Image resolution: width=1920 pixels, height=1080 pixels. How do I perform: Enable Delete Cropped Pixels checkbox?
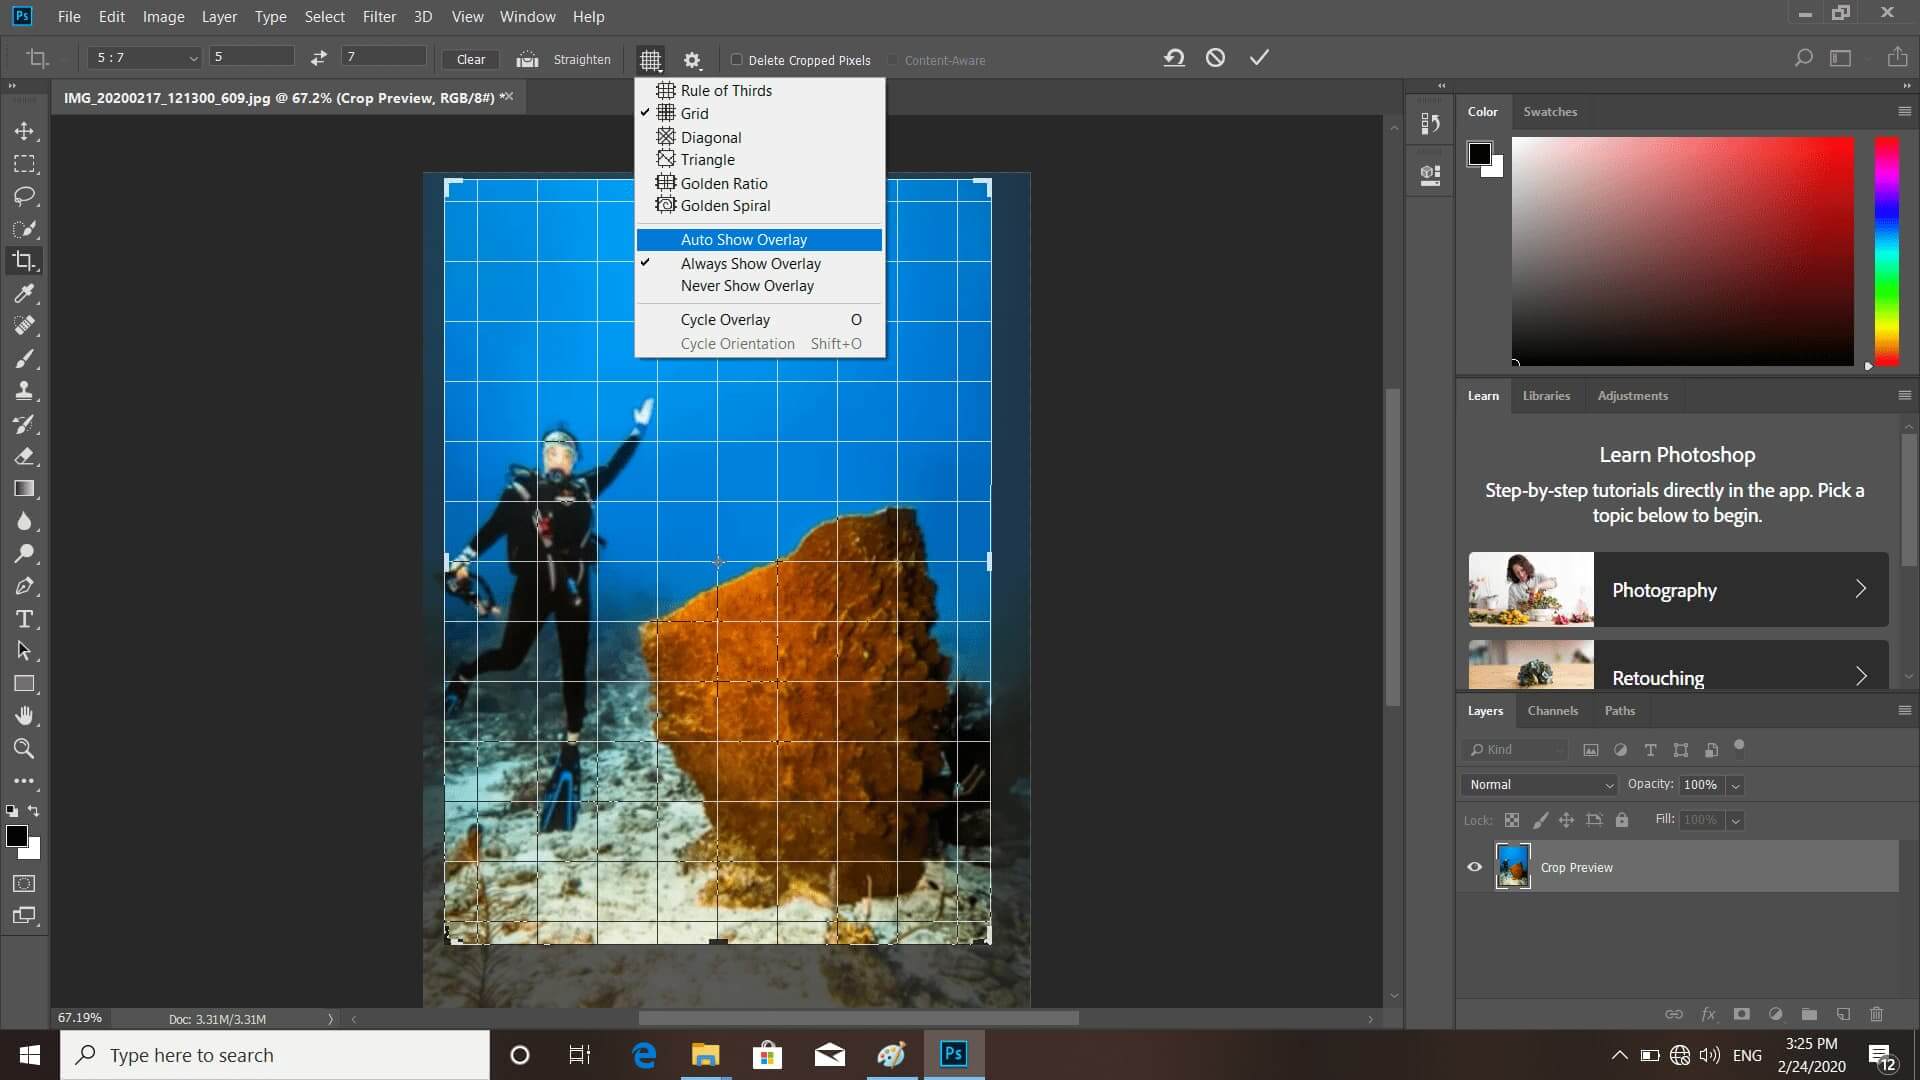click(x=737, y=60)
